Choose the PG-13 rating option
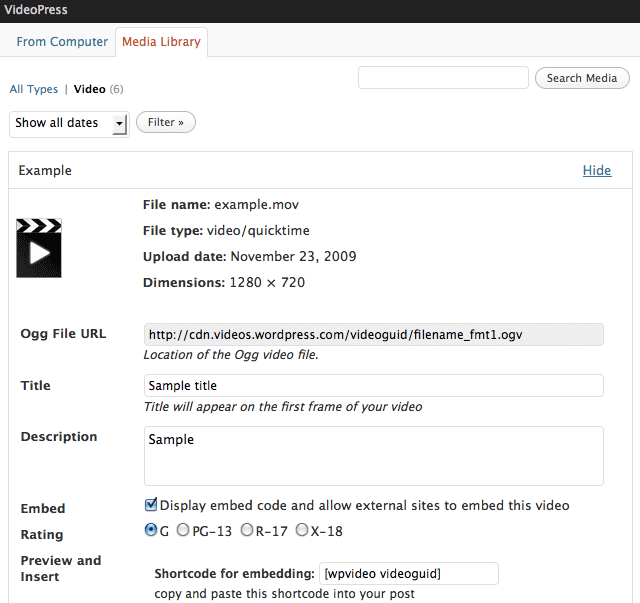The height and width of the screenshot is (603, 640). click(x=183, y=531)
